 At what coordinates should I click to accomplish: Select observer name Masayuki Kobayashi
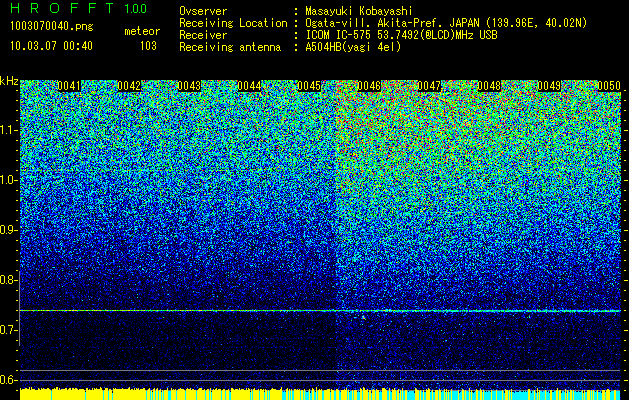[359, 11]
